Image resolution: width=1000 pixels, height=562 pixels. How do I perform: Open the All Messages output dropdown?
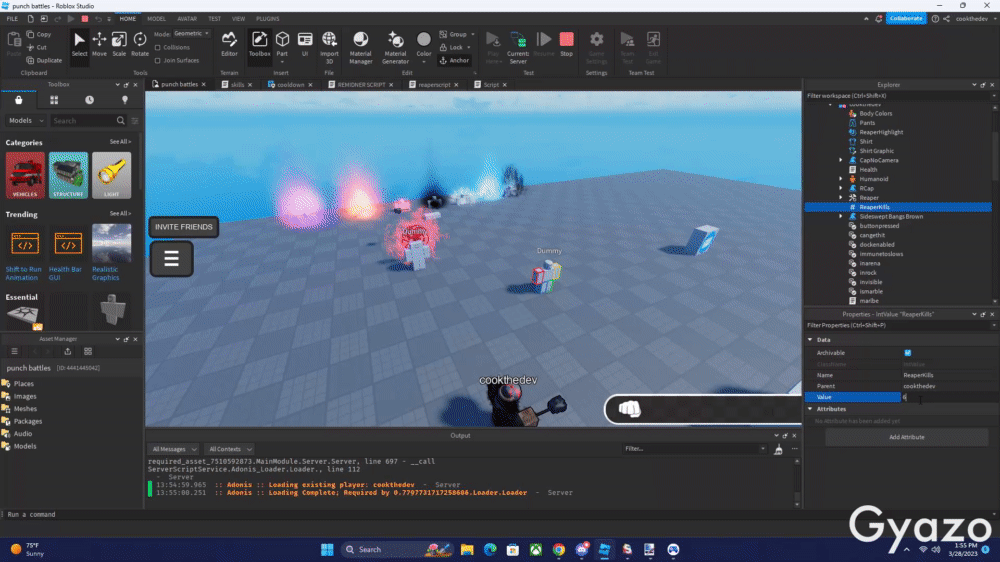173,449
